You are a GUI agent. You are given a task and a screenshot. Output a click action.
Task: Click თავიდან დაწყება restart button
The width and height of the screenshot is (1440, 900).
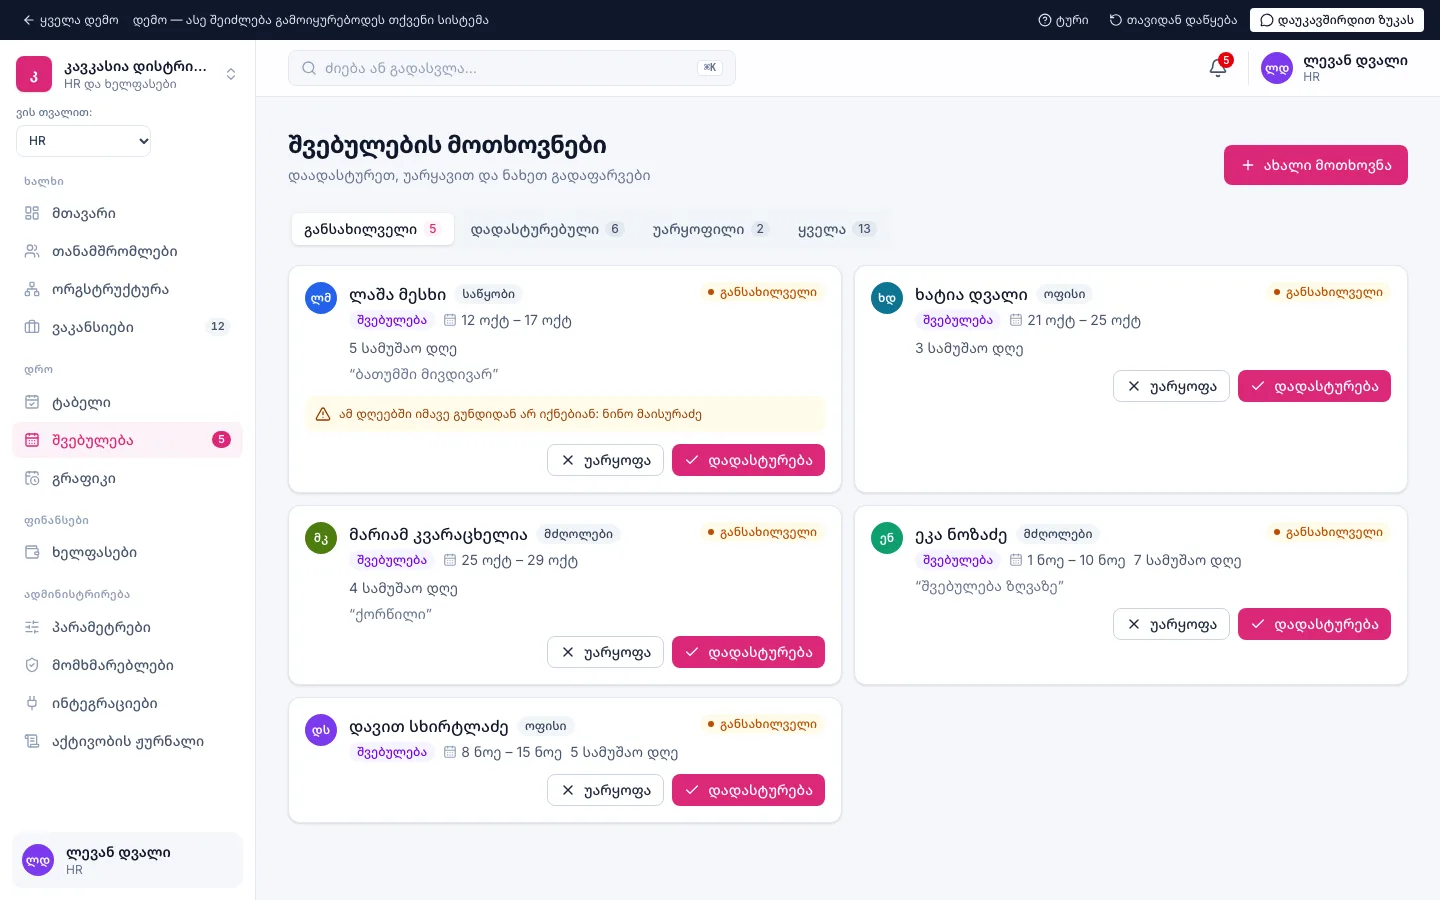pos(1173,20)
